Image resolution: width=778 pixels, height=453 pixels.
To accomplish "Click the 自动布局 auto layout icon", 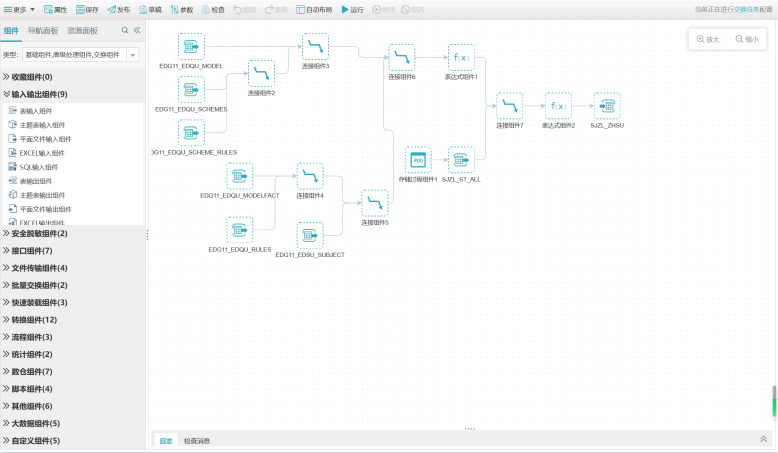I will [314, 9].
